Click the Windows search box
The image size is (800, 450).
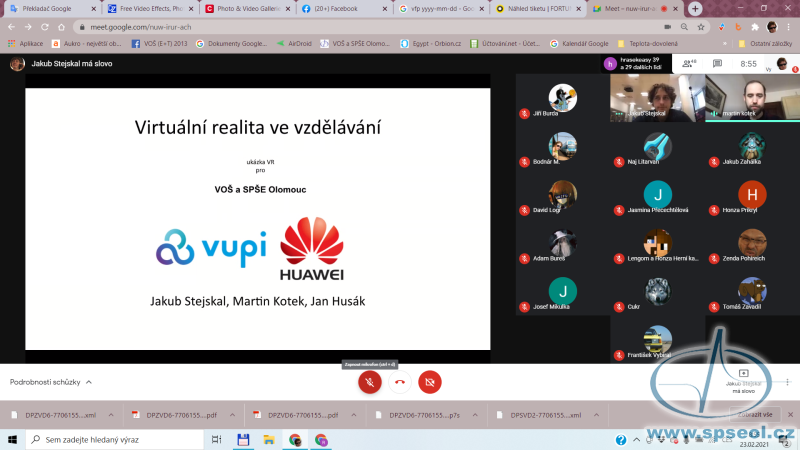114,440
